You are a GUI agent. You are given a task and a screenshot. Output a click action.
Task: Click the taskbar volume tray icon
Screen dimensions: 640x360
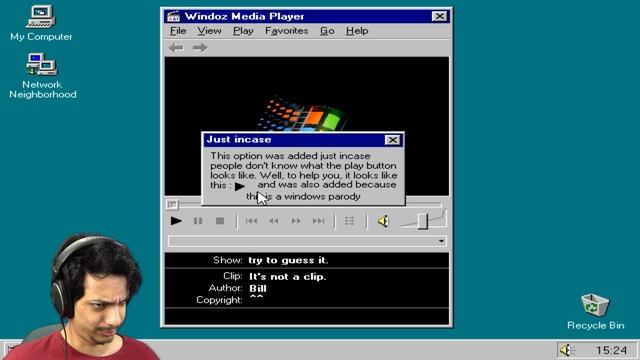tap(566, 350)
